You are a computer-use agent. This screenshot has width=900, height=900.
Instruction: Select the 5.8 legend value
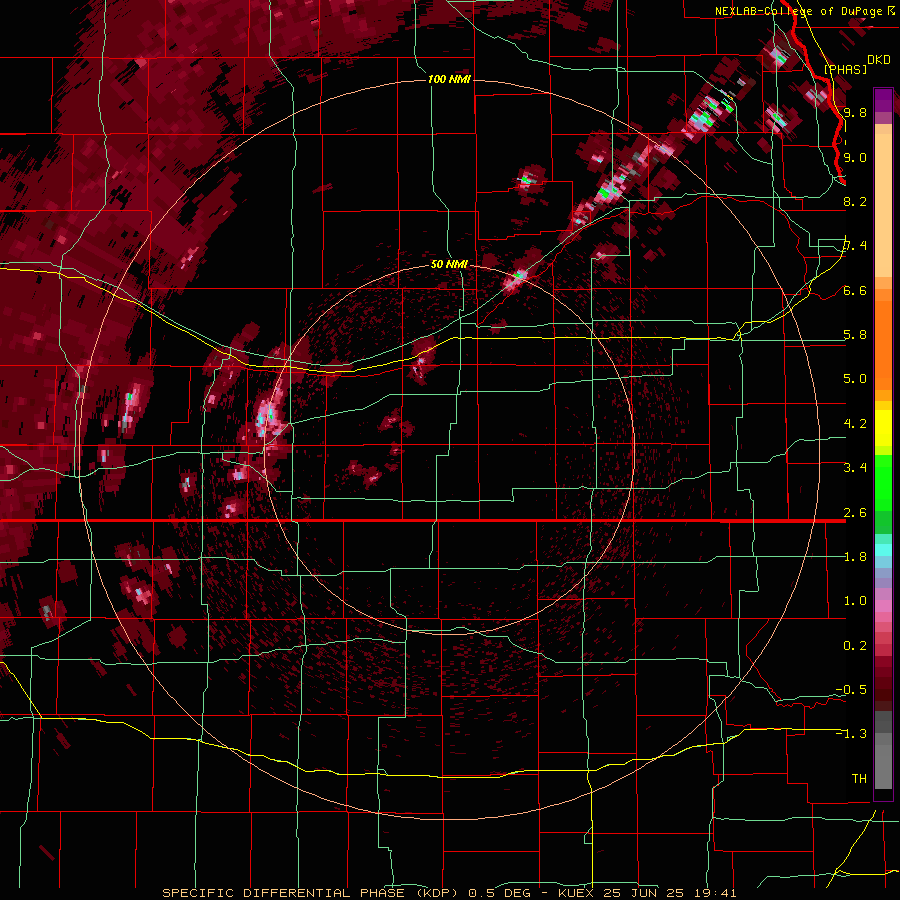(855, 334)
